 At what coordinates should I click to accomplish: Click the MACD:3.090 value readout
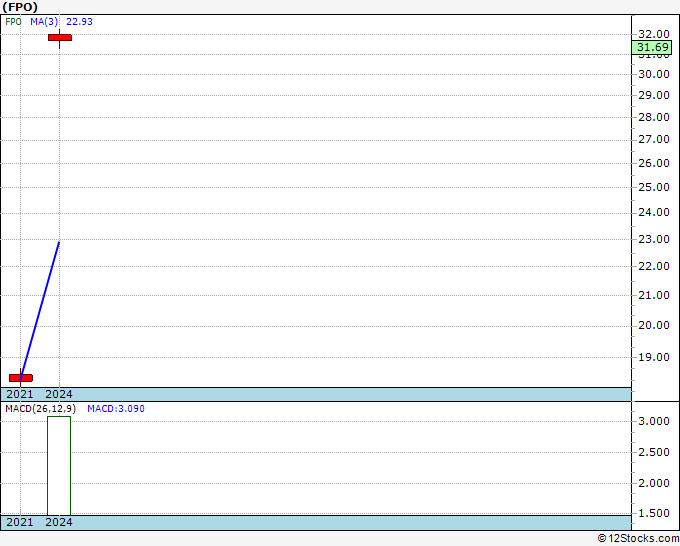tap(116, 409)
